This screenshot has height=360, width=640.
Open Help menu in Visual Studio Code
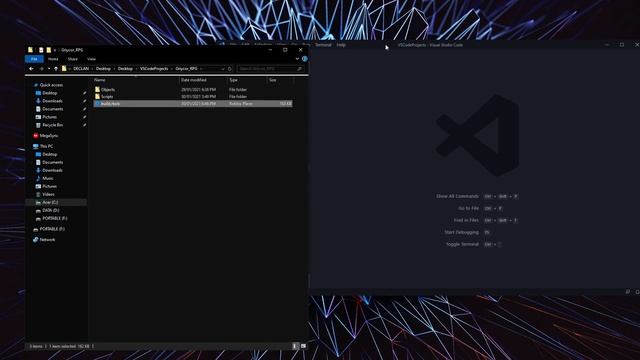pos(341,45)
